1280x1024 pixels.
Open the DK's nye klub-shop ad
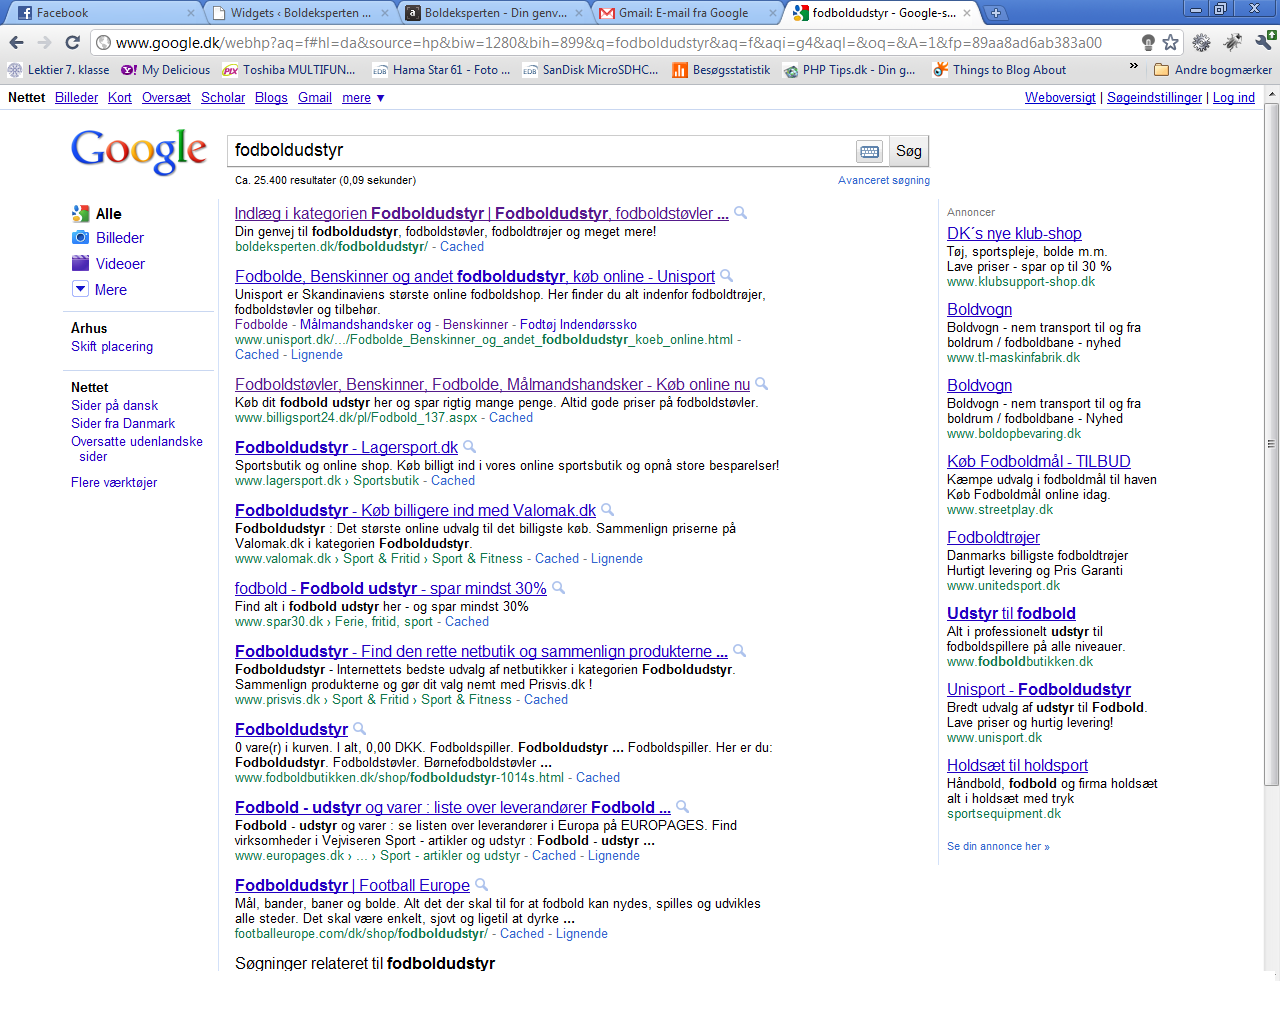coord(1014,234)
